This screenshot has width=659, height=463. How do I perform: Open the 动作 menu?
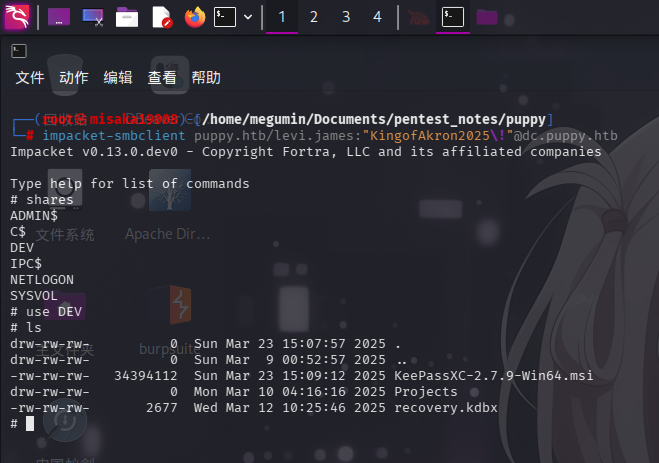(x=74, y=78)
